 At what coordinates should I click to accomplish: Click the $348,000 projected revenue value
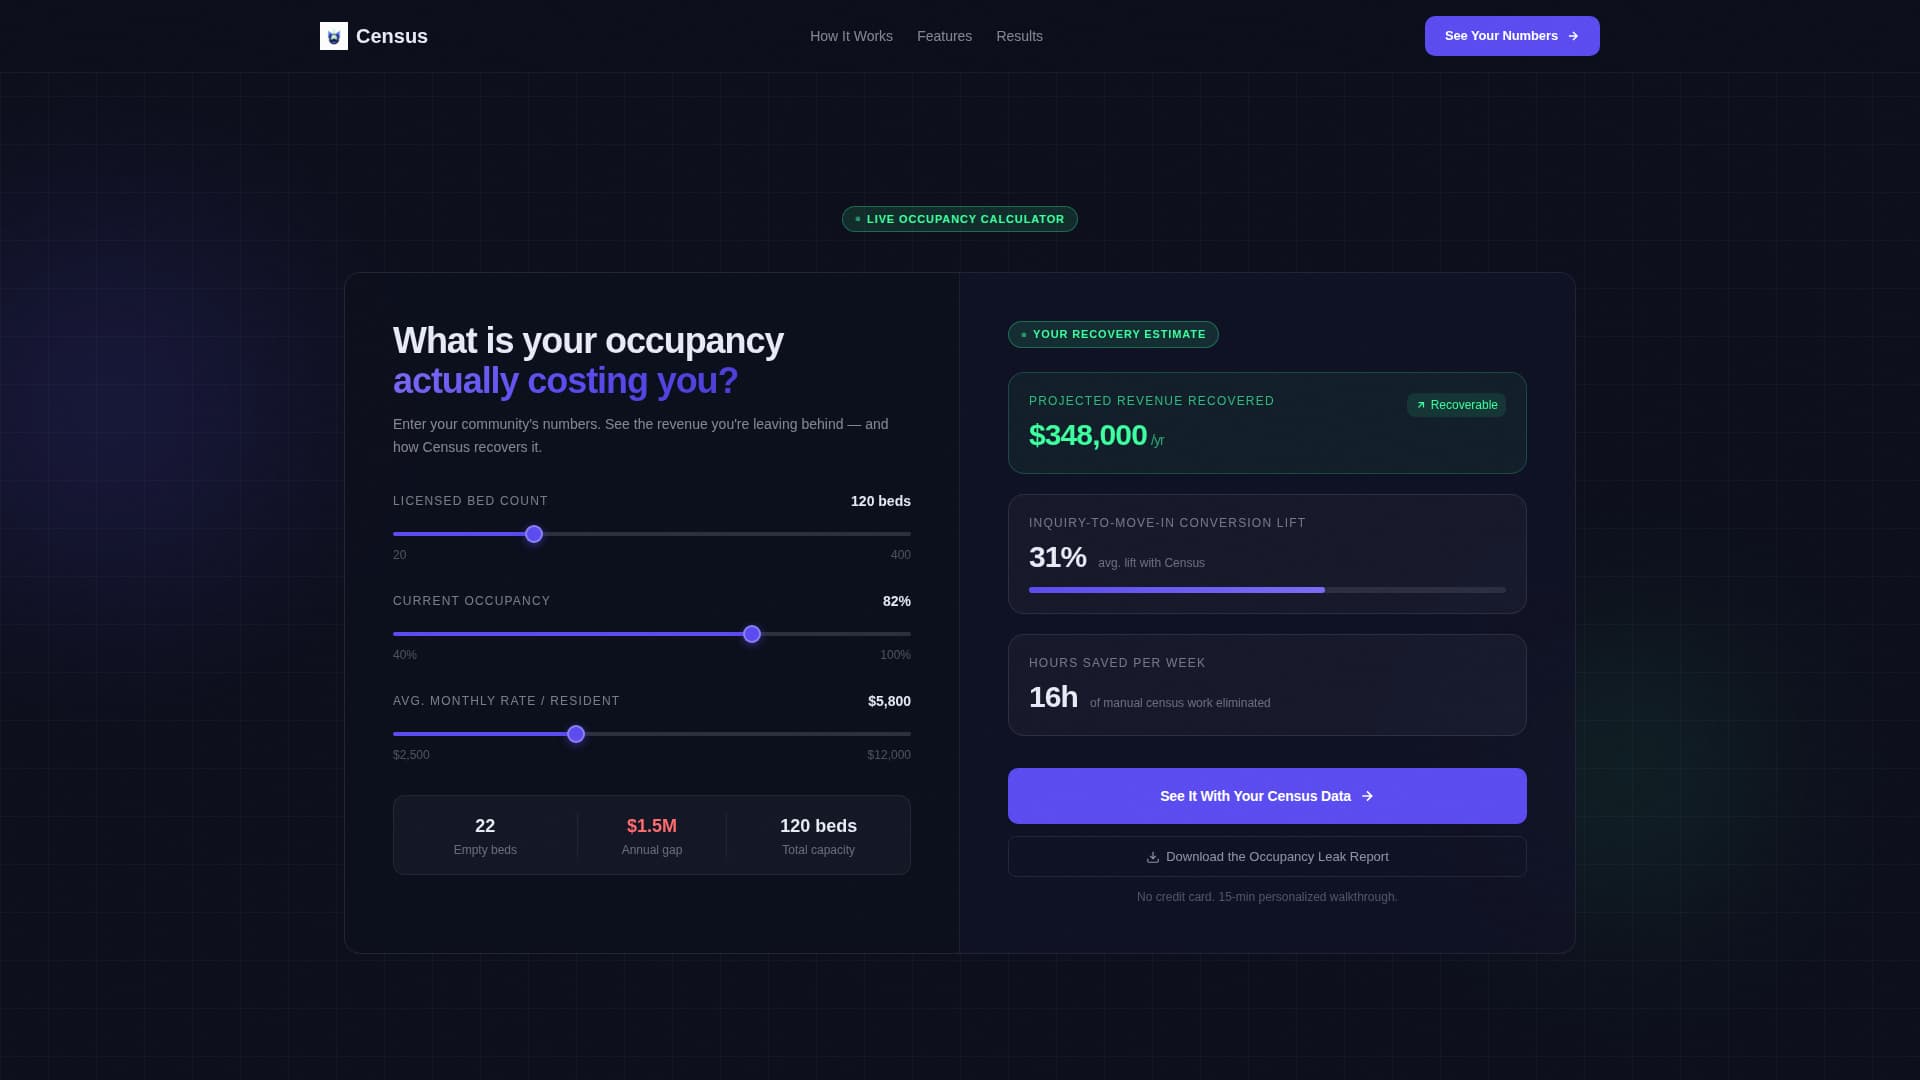coord(1088,435)
